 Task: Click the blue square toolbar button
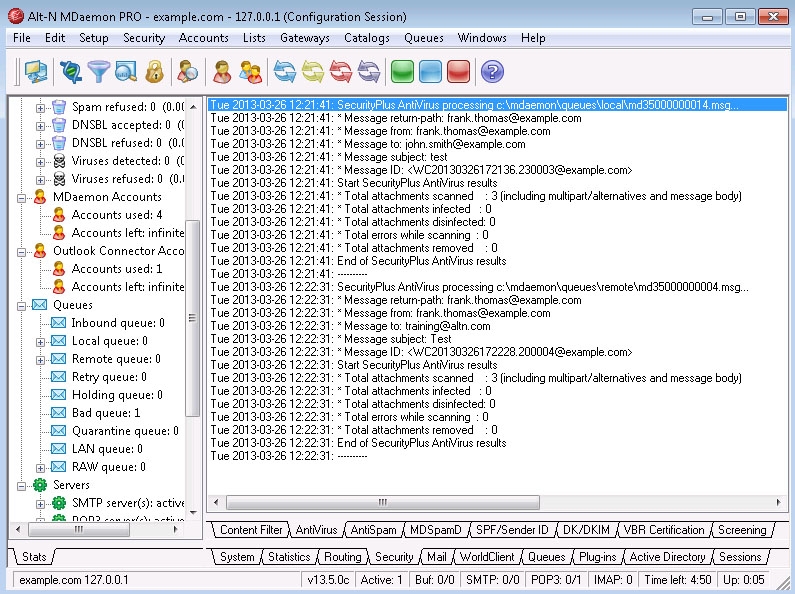[430, 71]
